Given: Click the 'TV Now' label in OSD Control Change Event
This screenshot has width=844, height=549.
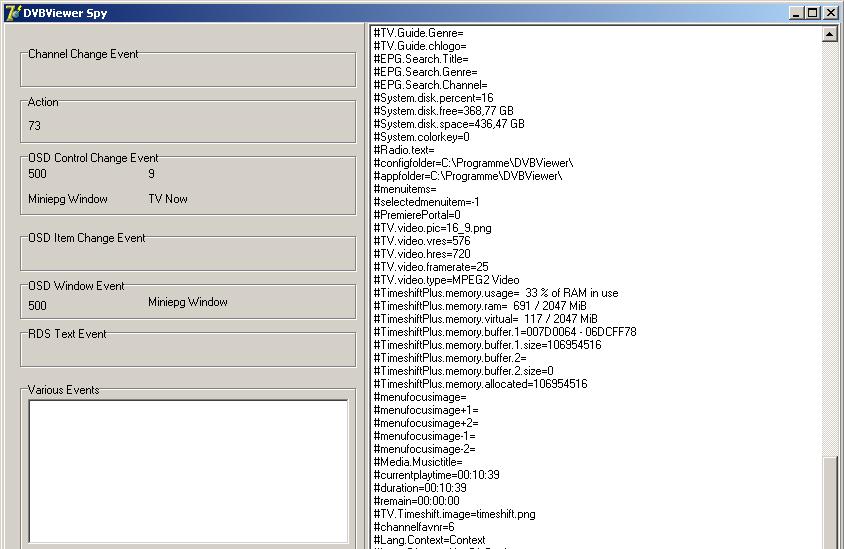Looking at the screenshot, I should click(168, 199).
